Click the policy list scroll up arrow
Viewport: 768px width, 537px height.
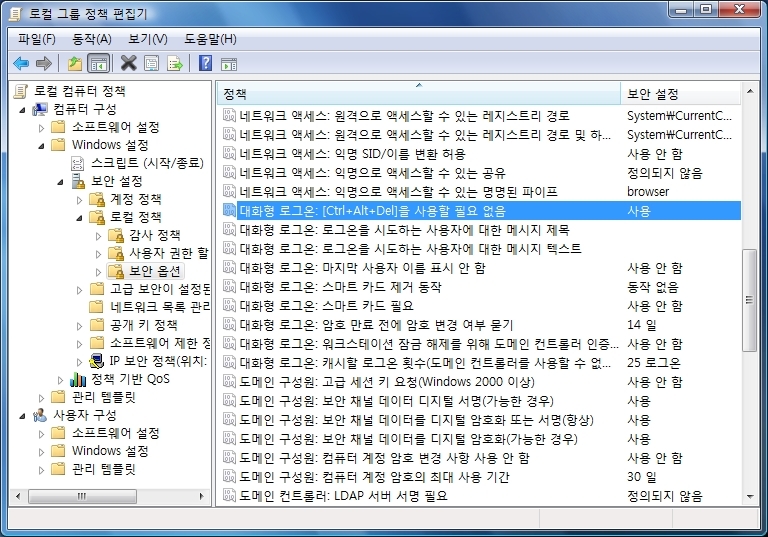point(749,91)
